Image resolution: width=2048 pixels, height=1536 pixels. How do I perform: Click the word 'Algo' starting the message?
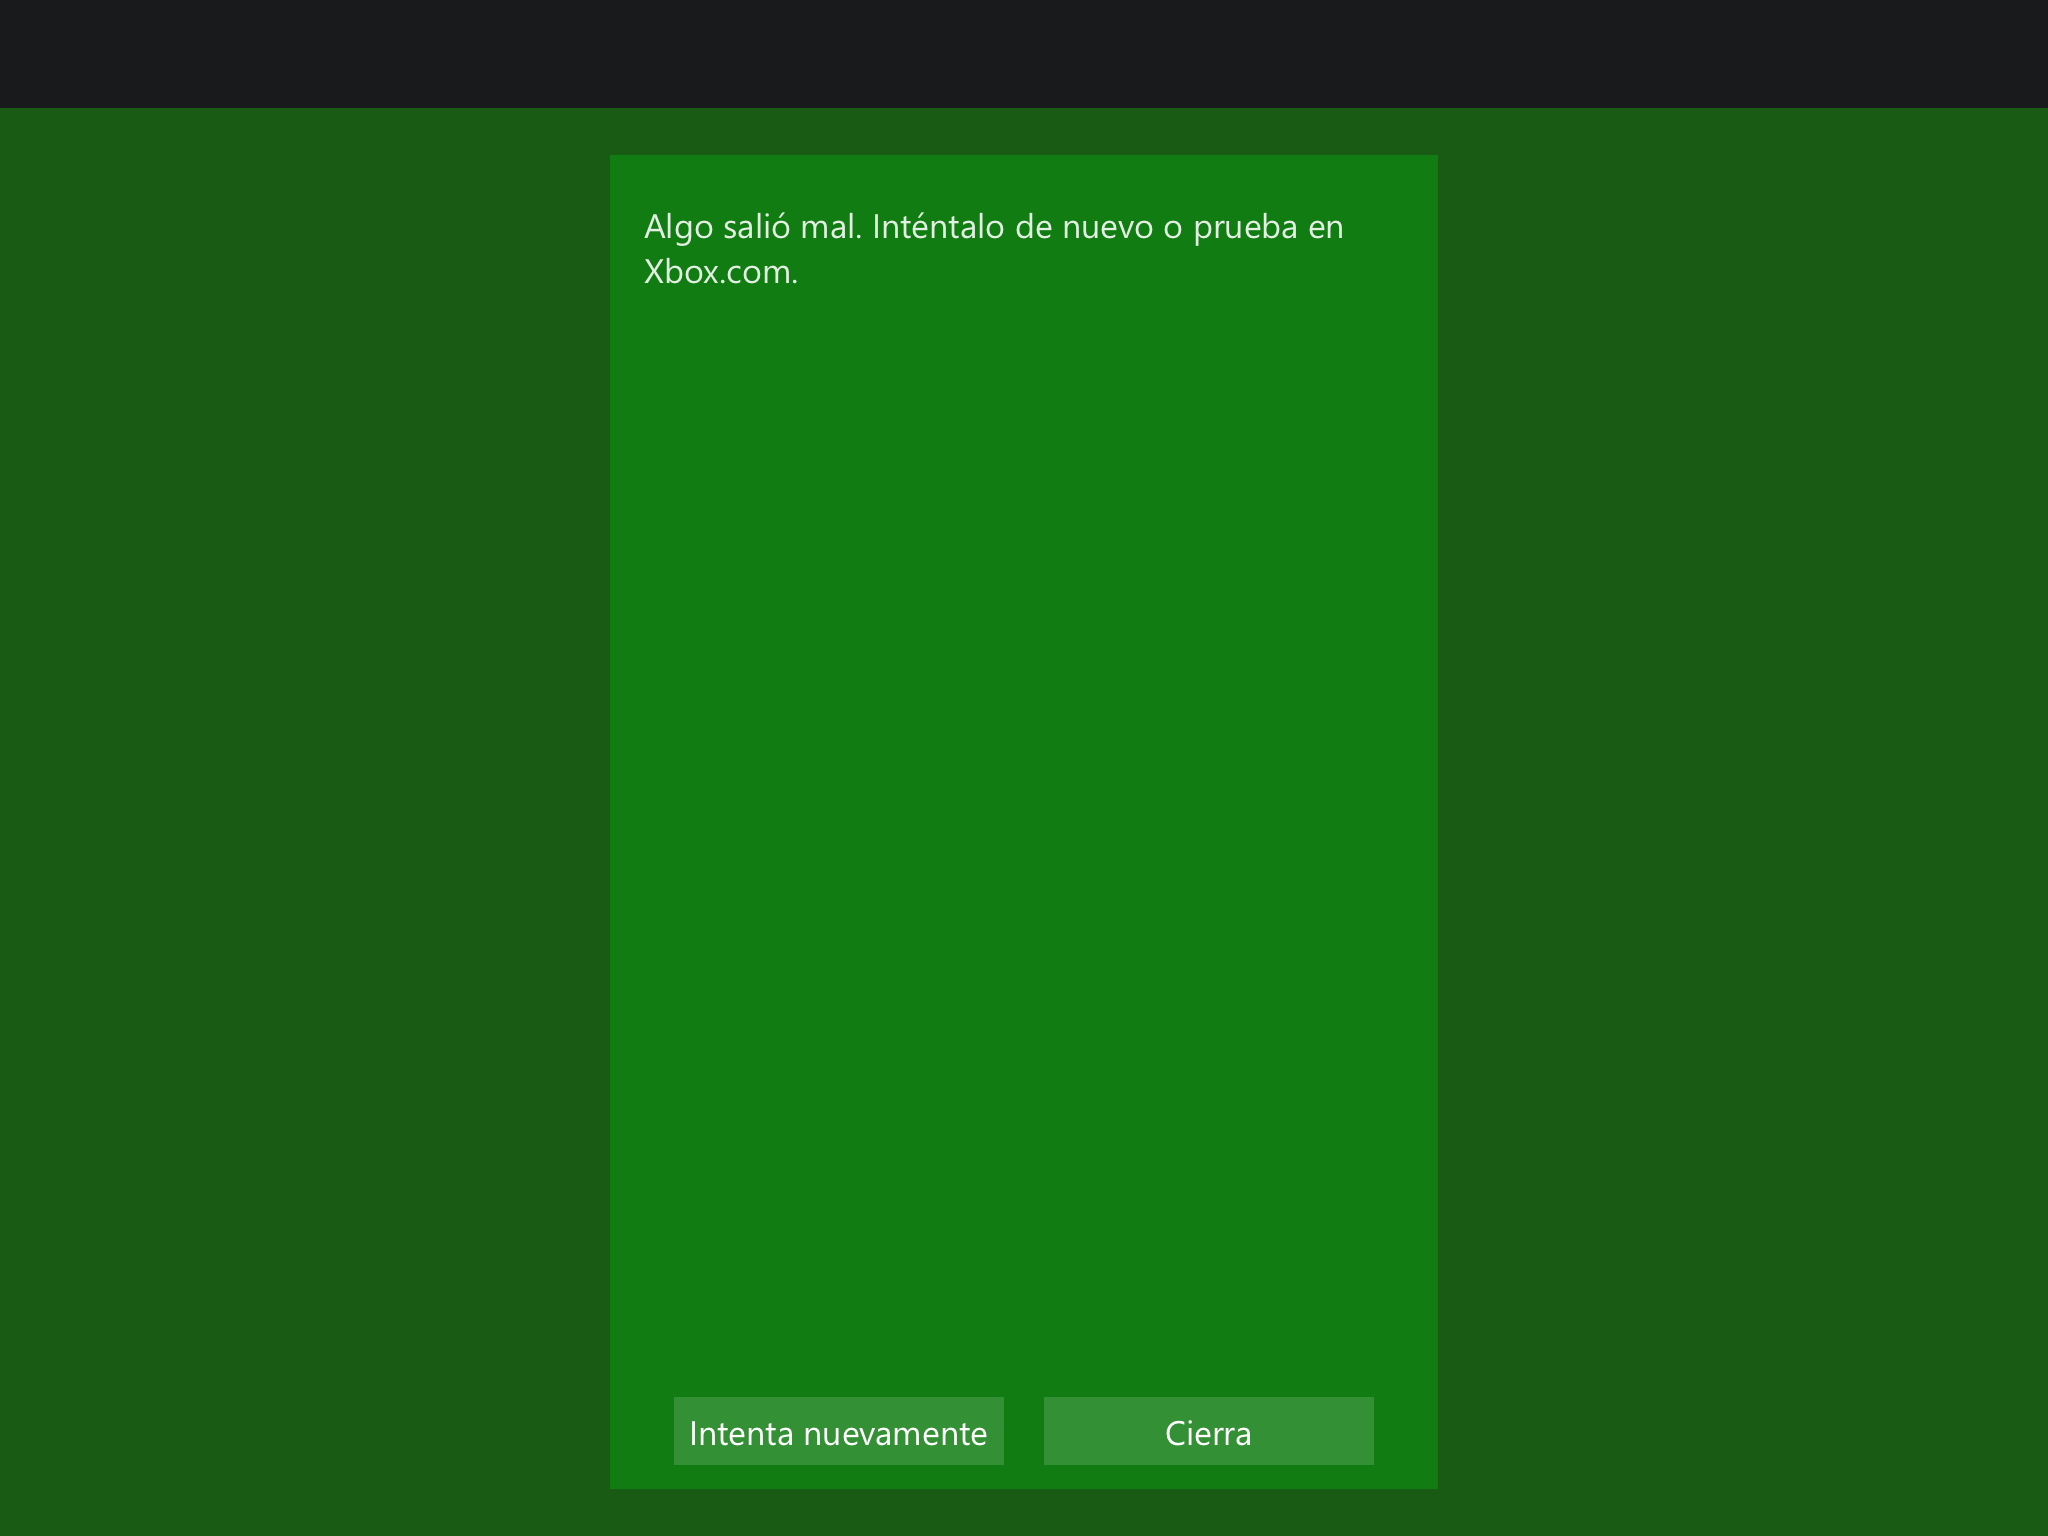[678, 227]
